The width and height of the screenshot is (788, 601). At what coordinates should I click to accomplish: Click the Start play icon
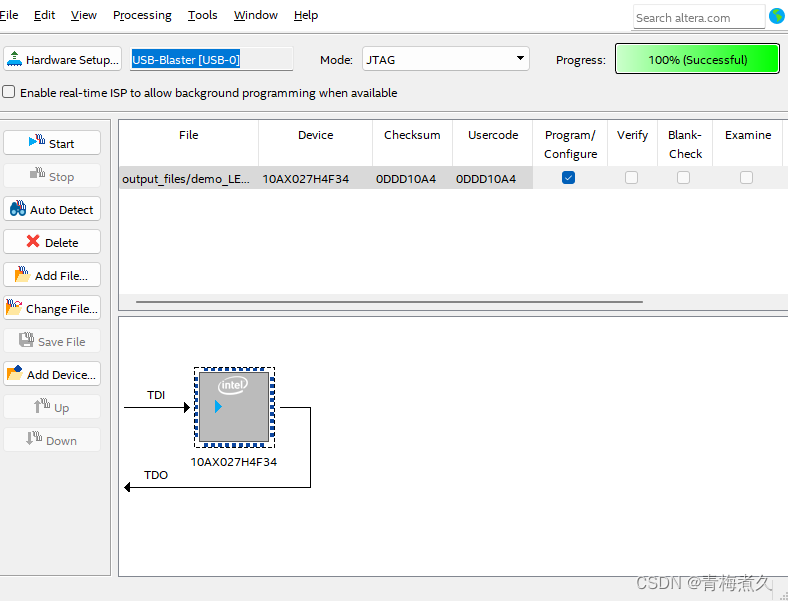coord(37,141)
